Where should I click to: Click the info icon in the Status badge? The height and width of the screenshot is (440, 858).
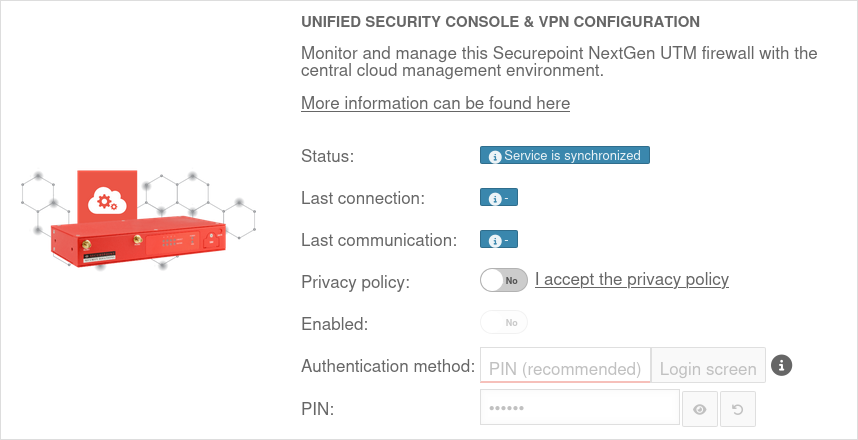pyautogui.click(x=494, y=156)
